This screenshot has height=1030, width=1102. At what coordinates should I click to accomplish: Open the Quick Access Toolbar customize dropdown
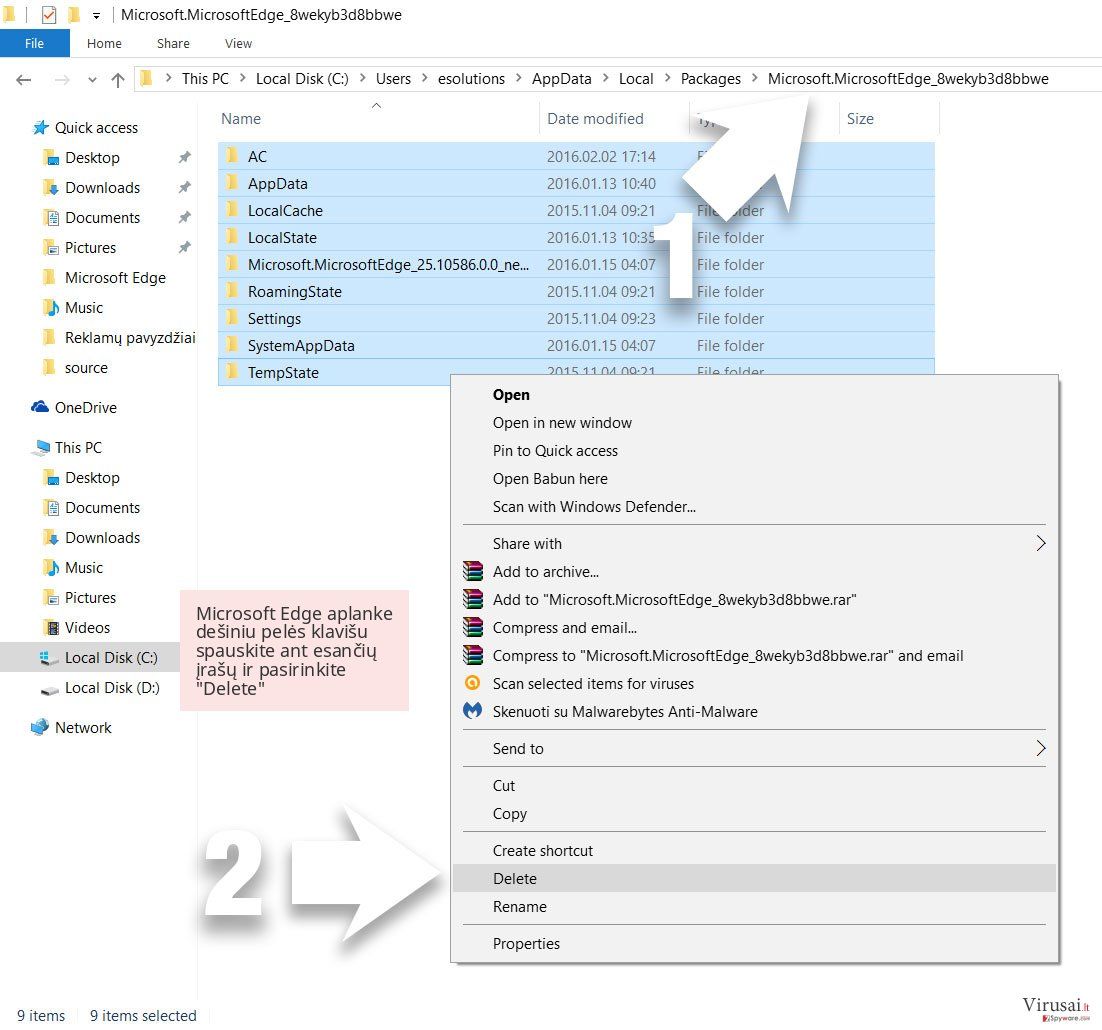tap(96, 15)
